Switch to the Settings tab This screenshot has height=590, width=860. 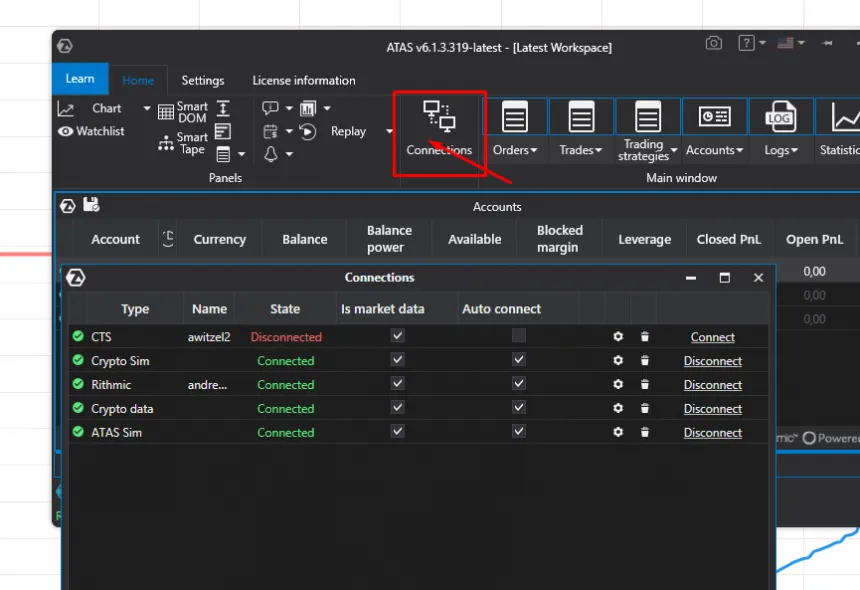[203, 80]
